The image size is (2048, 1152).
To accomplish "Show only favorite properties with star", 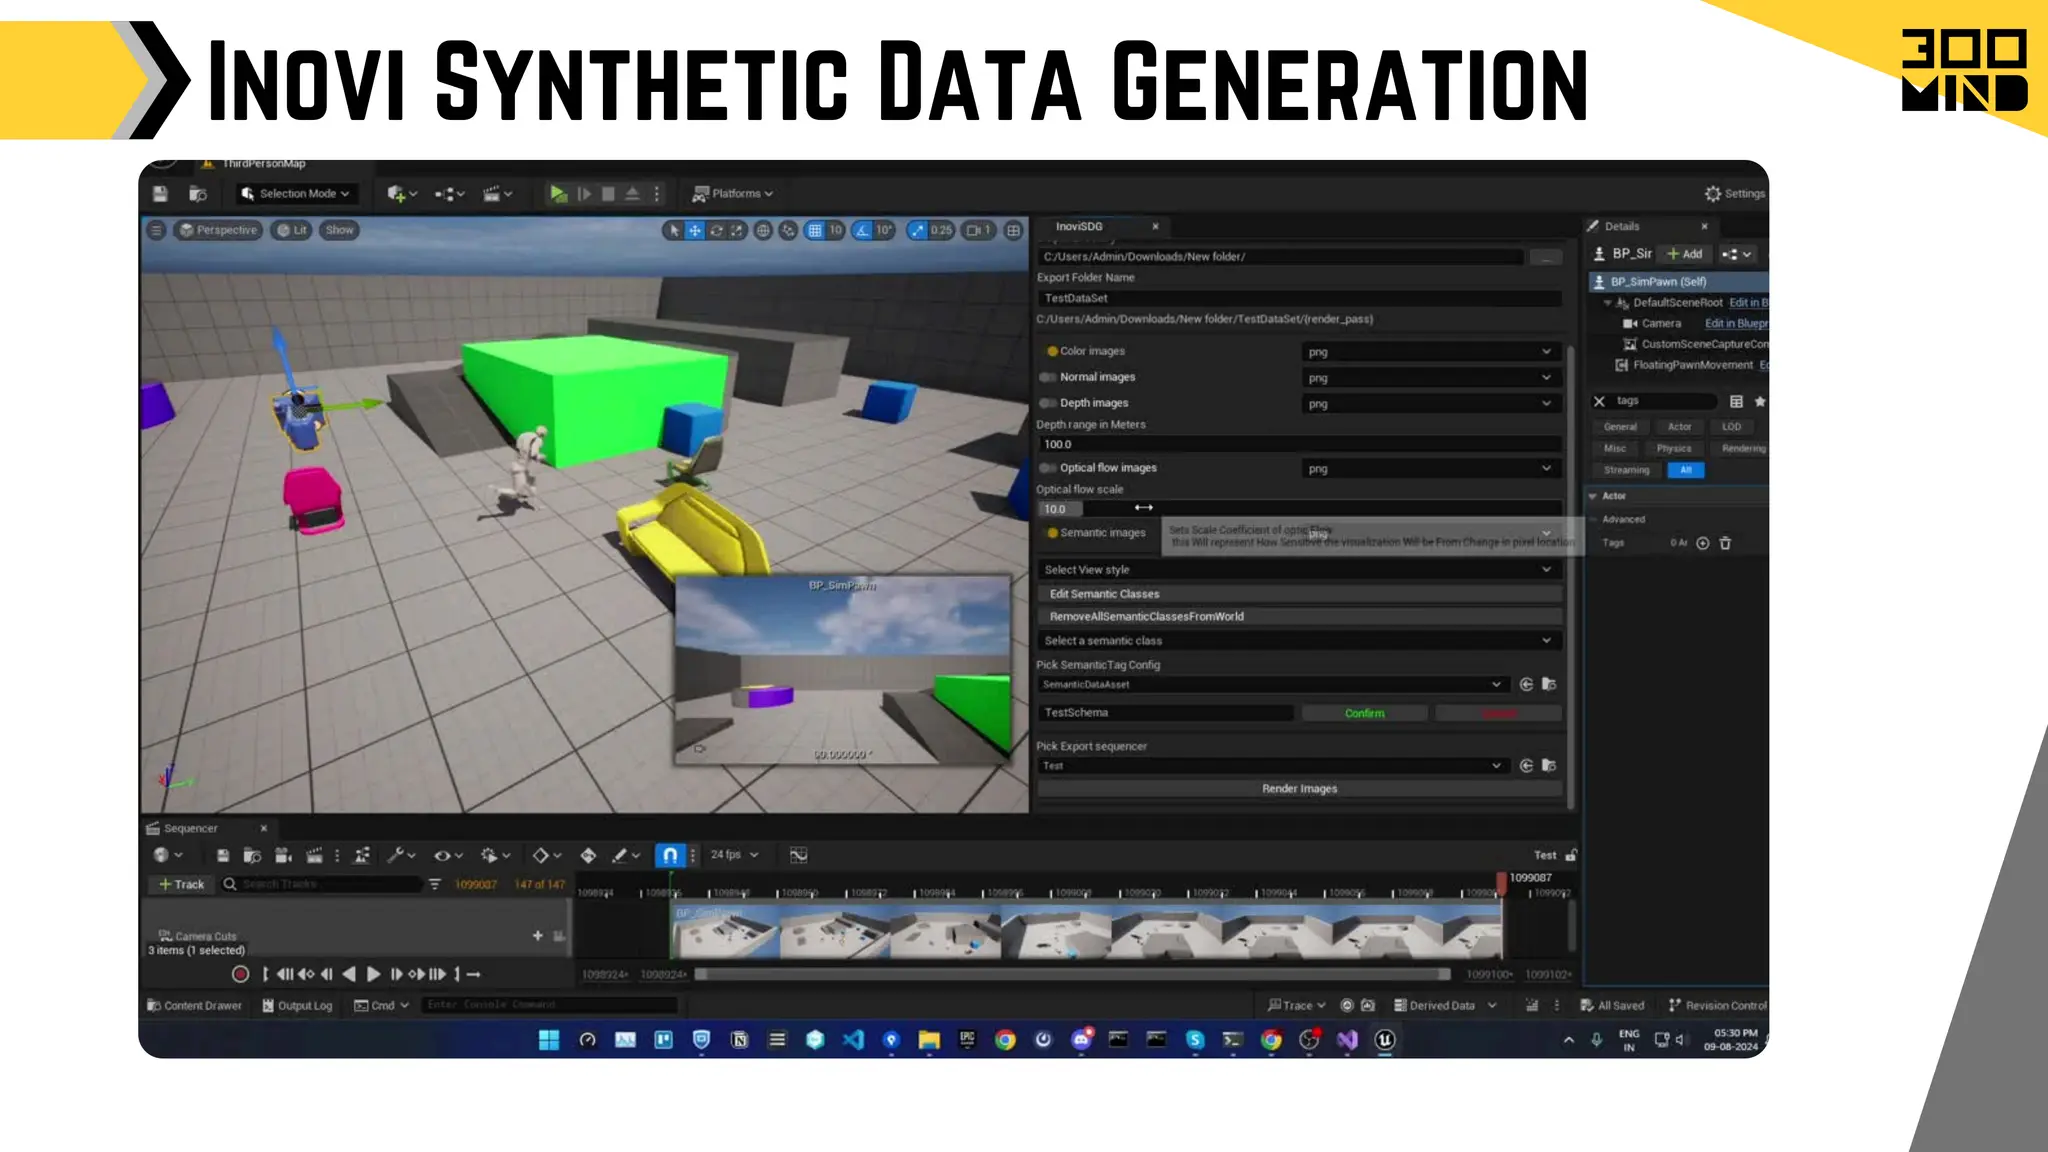I will (1759, 401).
